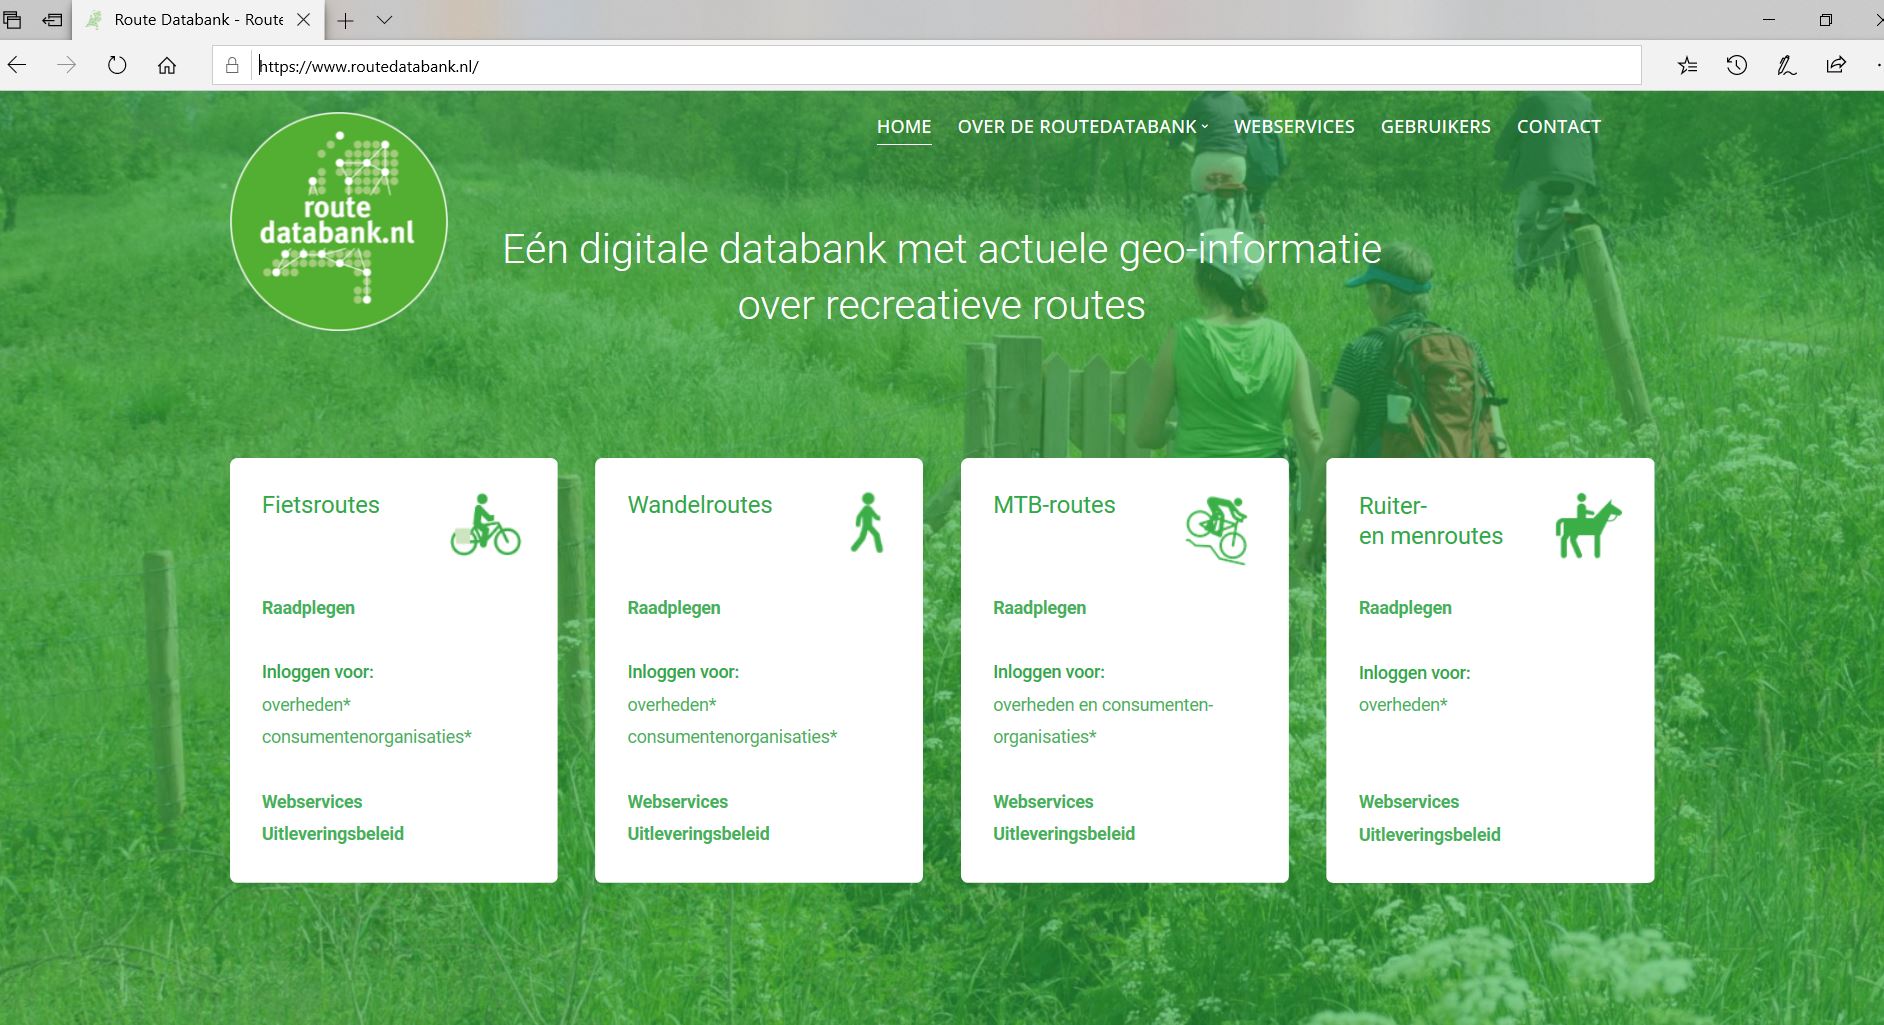Click the mountain biker icon for MTB-routes

click(x=1217, y=529)
